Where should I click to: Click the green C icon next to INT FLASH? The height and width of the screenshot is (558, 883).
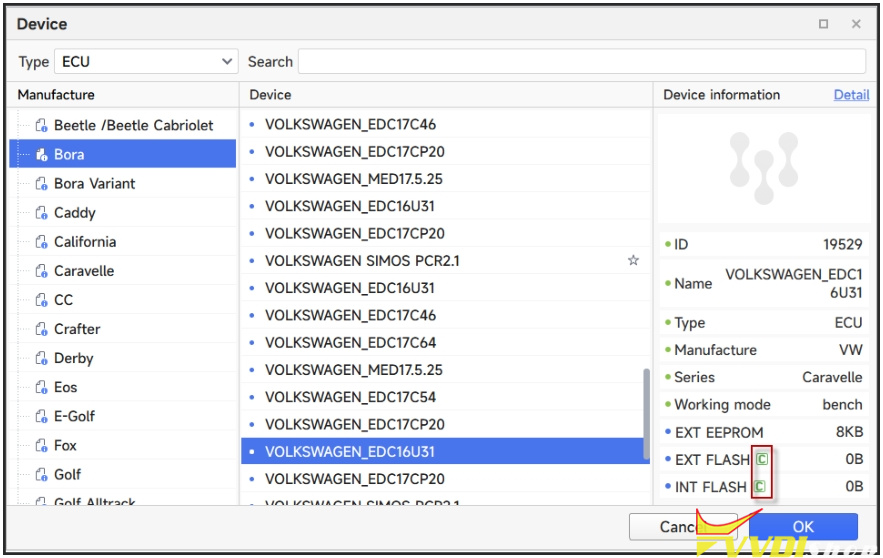point(762,487)
